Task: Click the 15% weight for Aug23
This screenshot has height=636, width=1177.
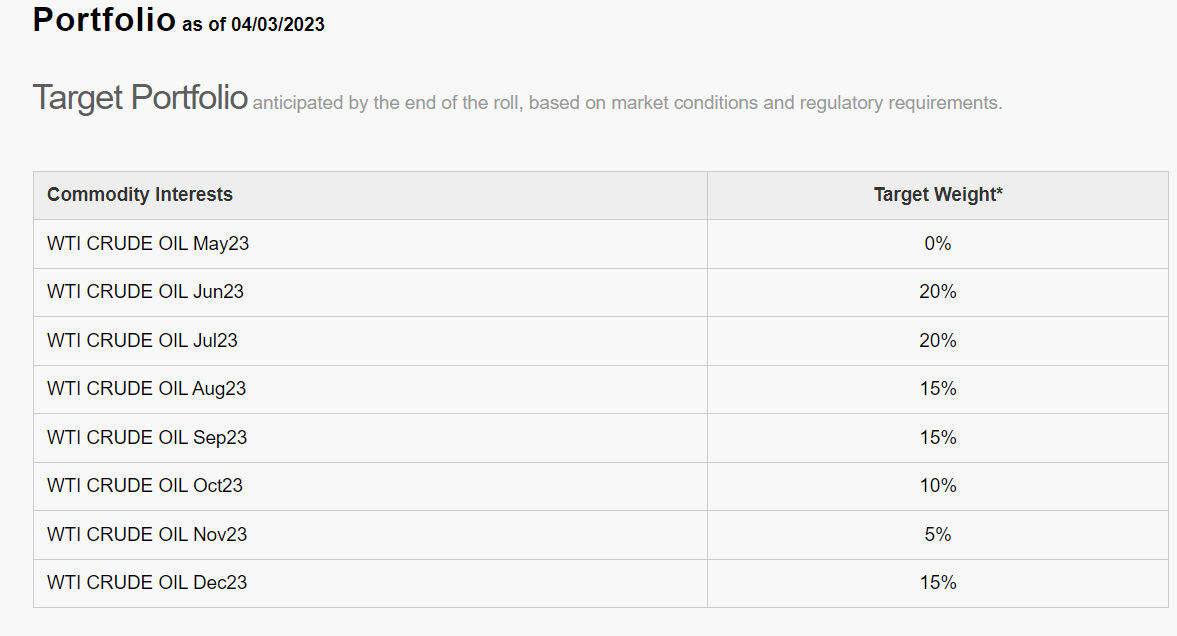Action: [x=937, y=389]
